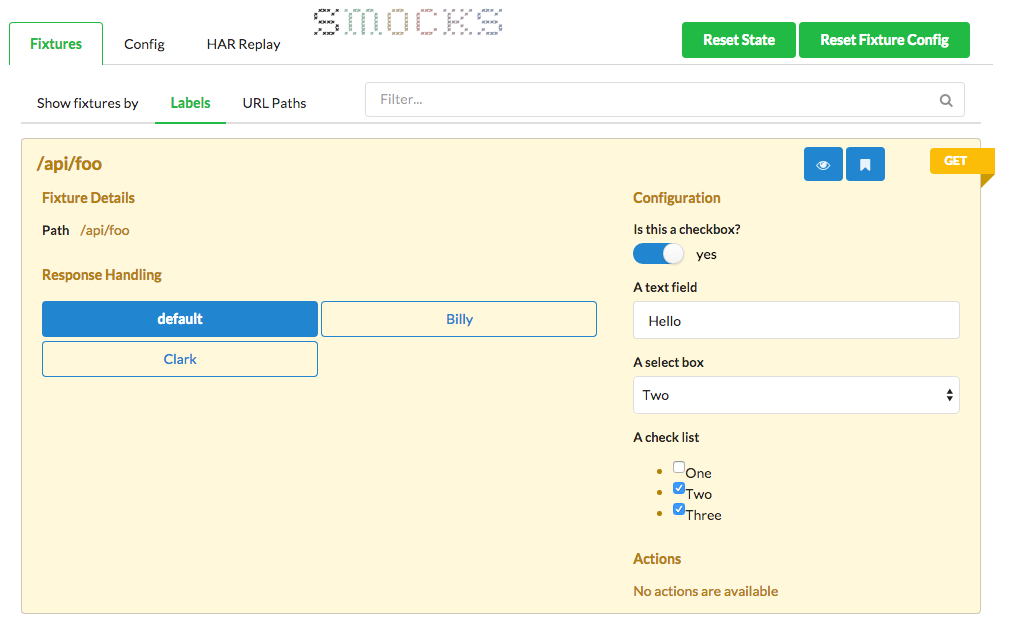Select the Fixtures tab
Image resolution: width=1009 pixels, height=622 pixels.
coord(56,44)
